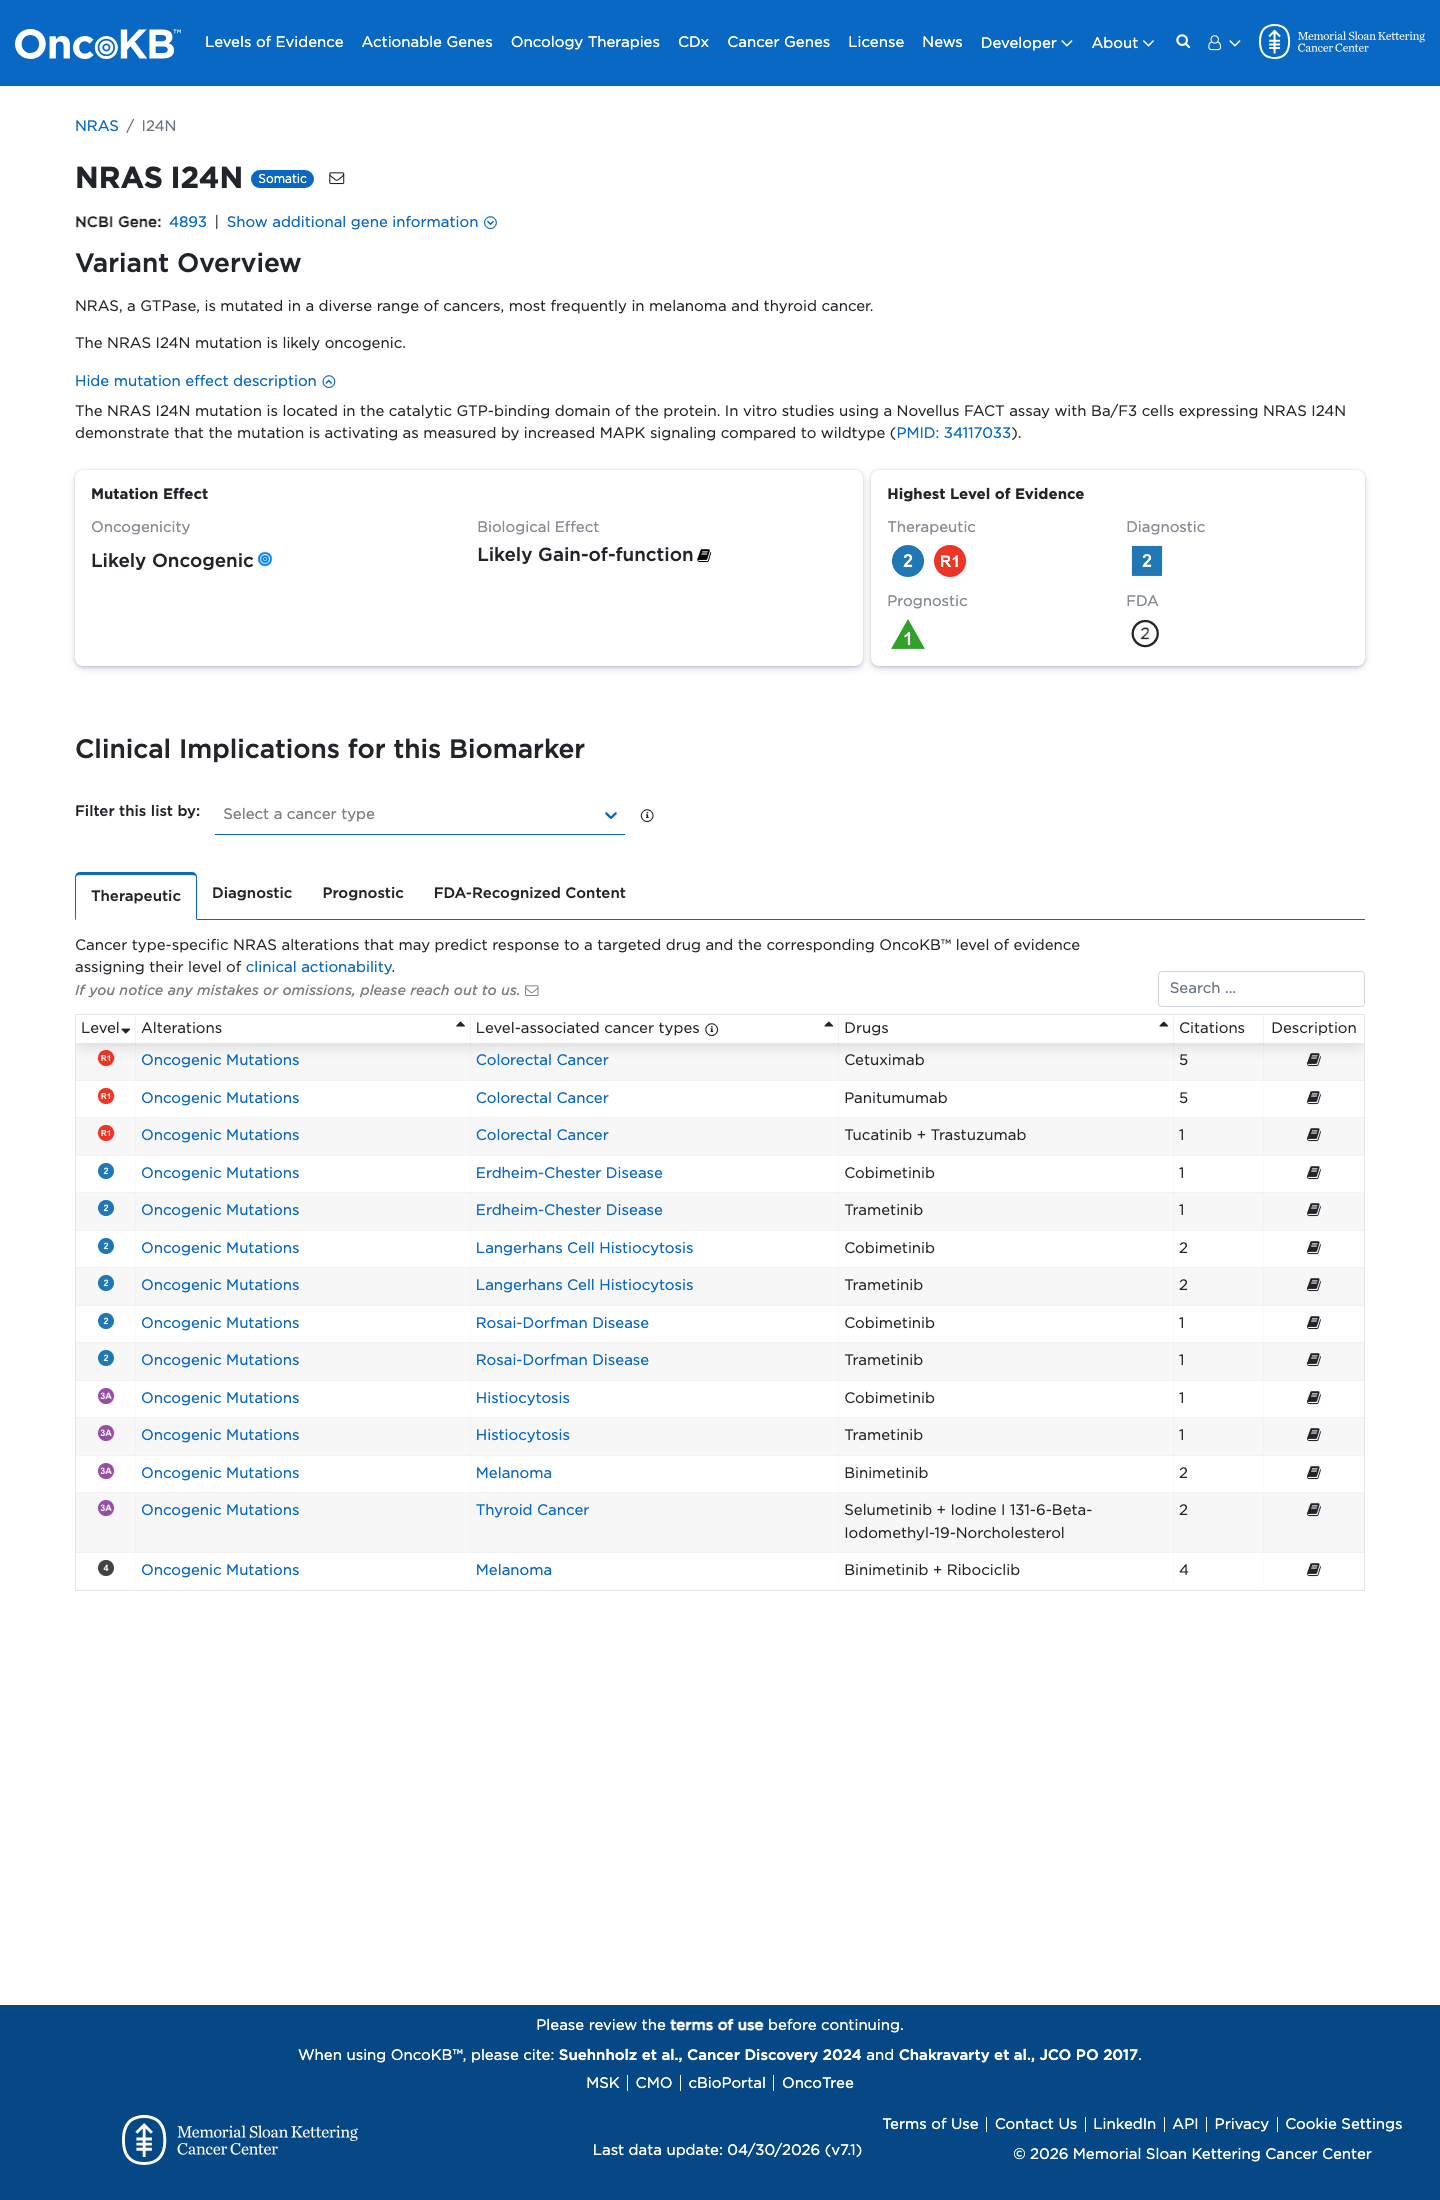Open the Thyroid Cancer link

click(532, 1510)
